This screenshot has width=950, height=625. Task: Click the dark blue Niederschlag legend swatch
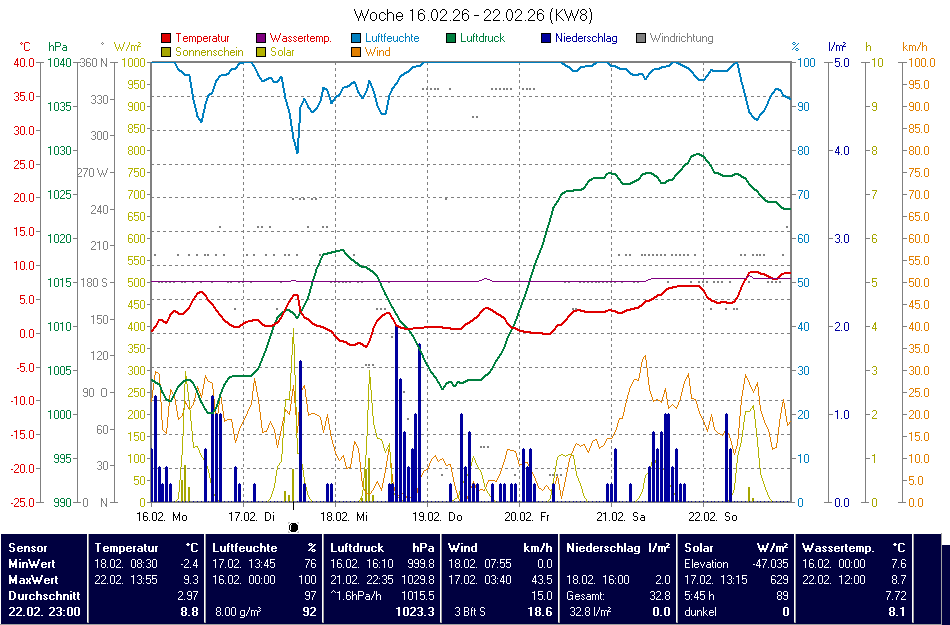[546, 38]
